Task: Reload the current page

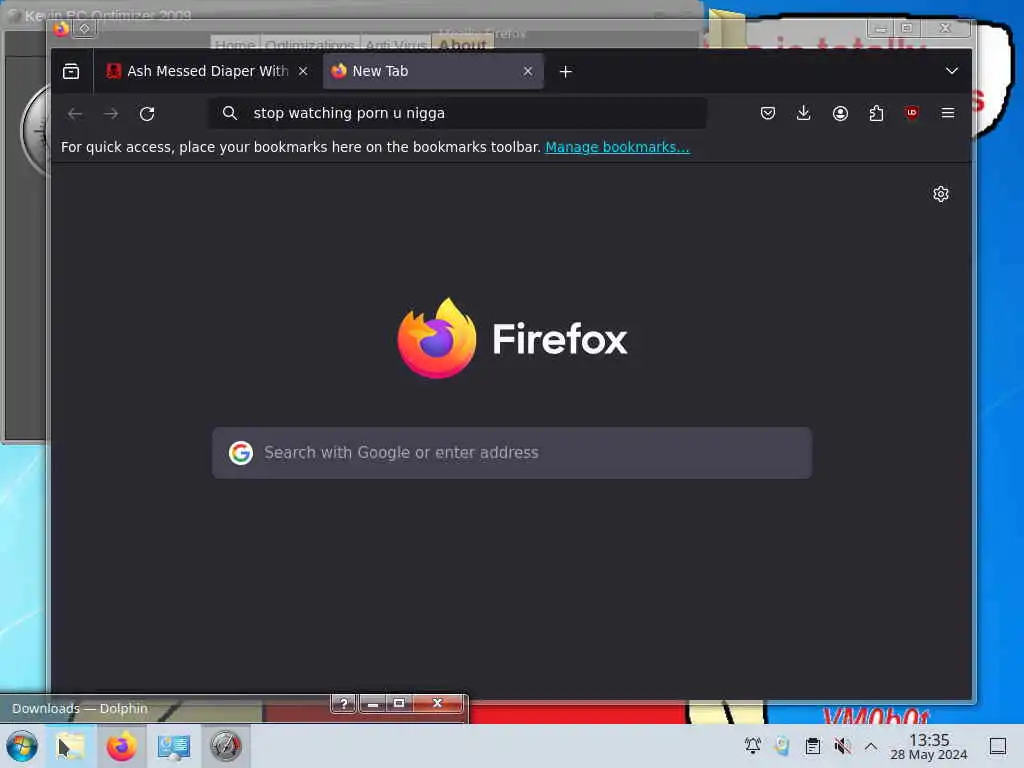Action: [x=147, y=114]
